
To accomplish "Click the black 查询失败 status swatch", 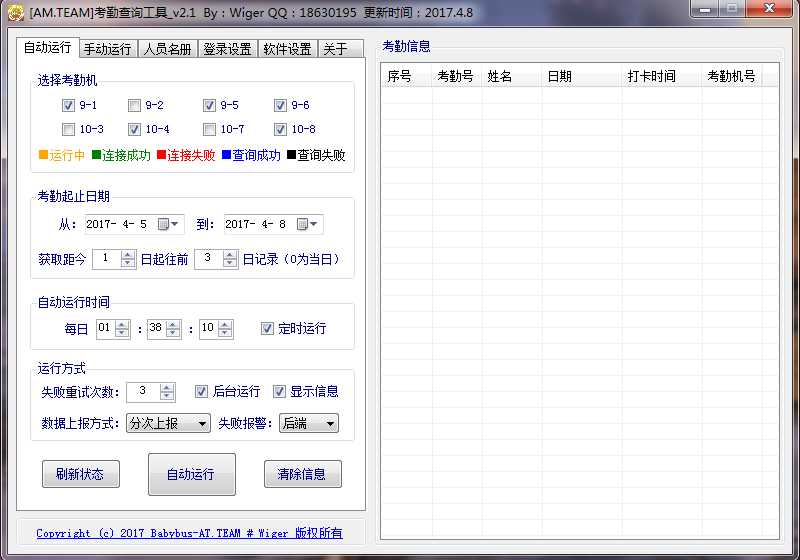I will (x=291, y=155).
